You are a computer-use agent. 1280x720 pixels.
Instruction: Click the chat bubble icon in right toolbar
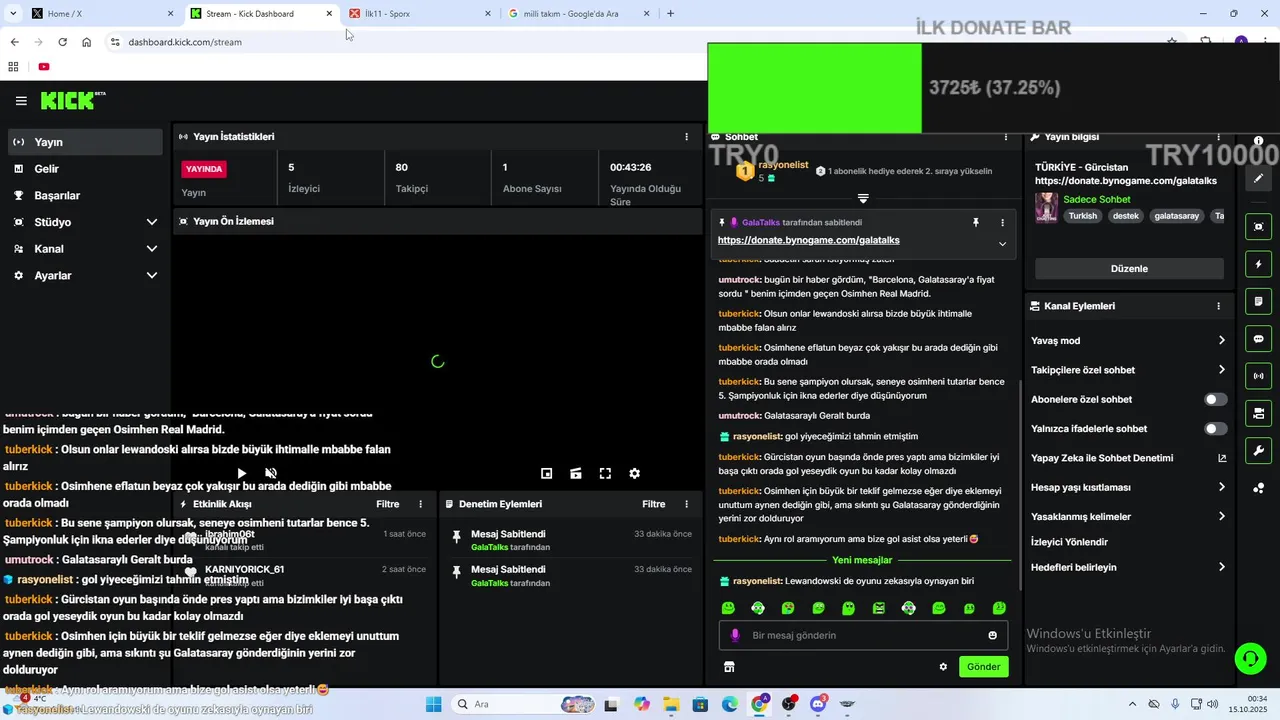[1258, 339]
